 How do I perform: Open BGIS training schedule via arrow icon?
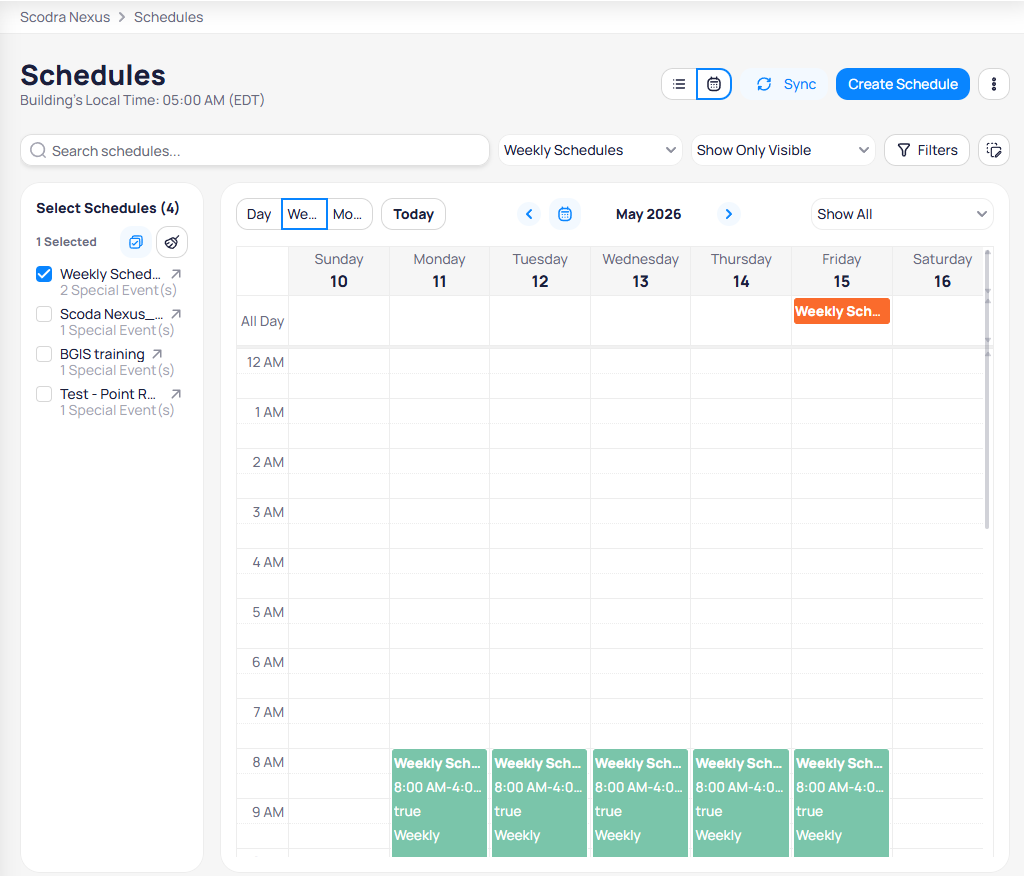pos(157,354)
